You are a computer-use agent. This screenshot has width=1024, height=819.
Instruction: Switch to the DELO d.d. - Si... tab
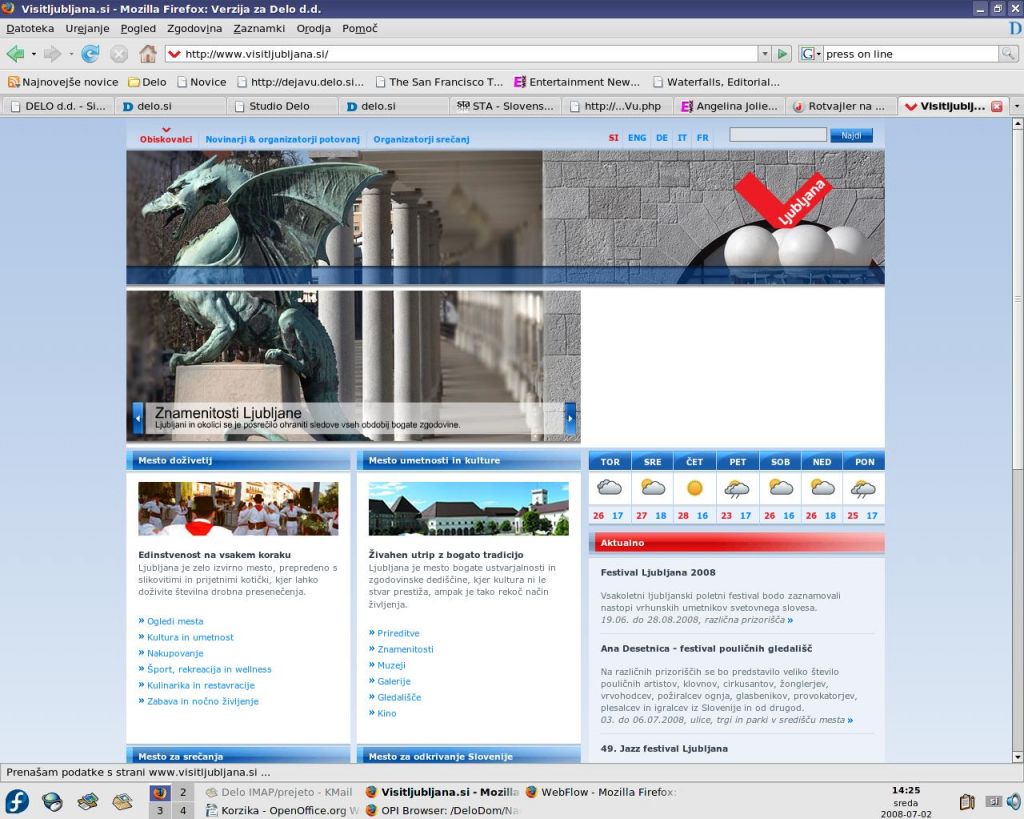point(58,106)
